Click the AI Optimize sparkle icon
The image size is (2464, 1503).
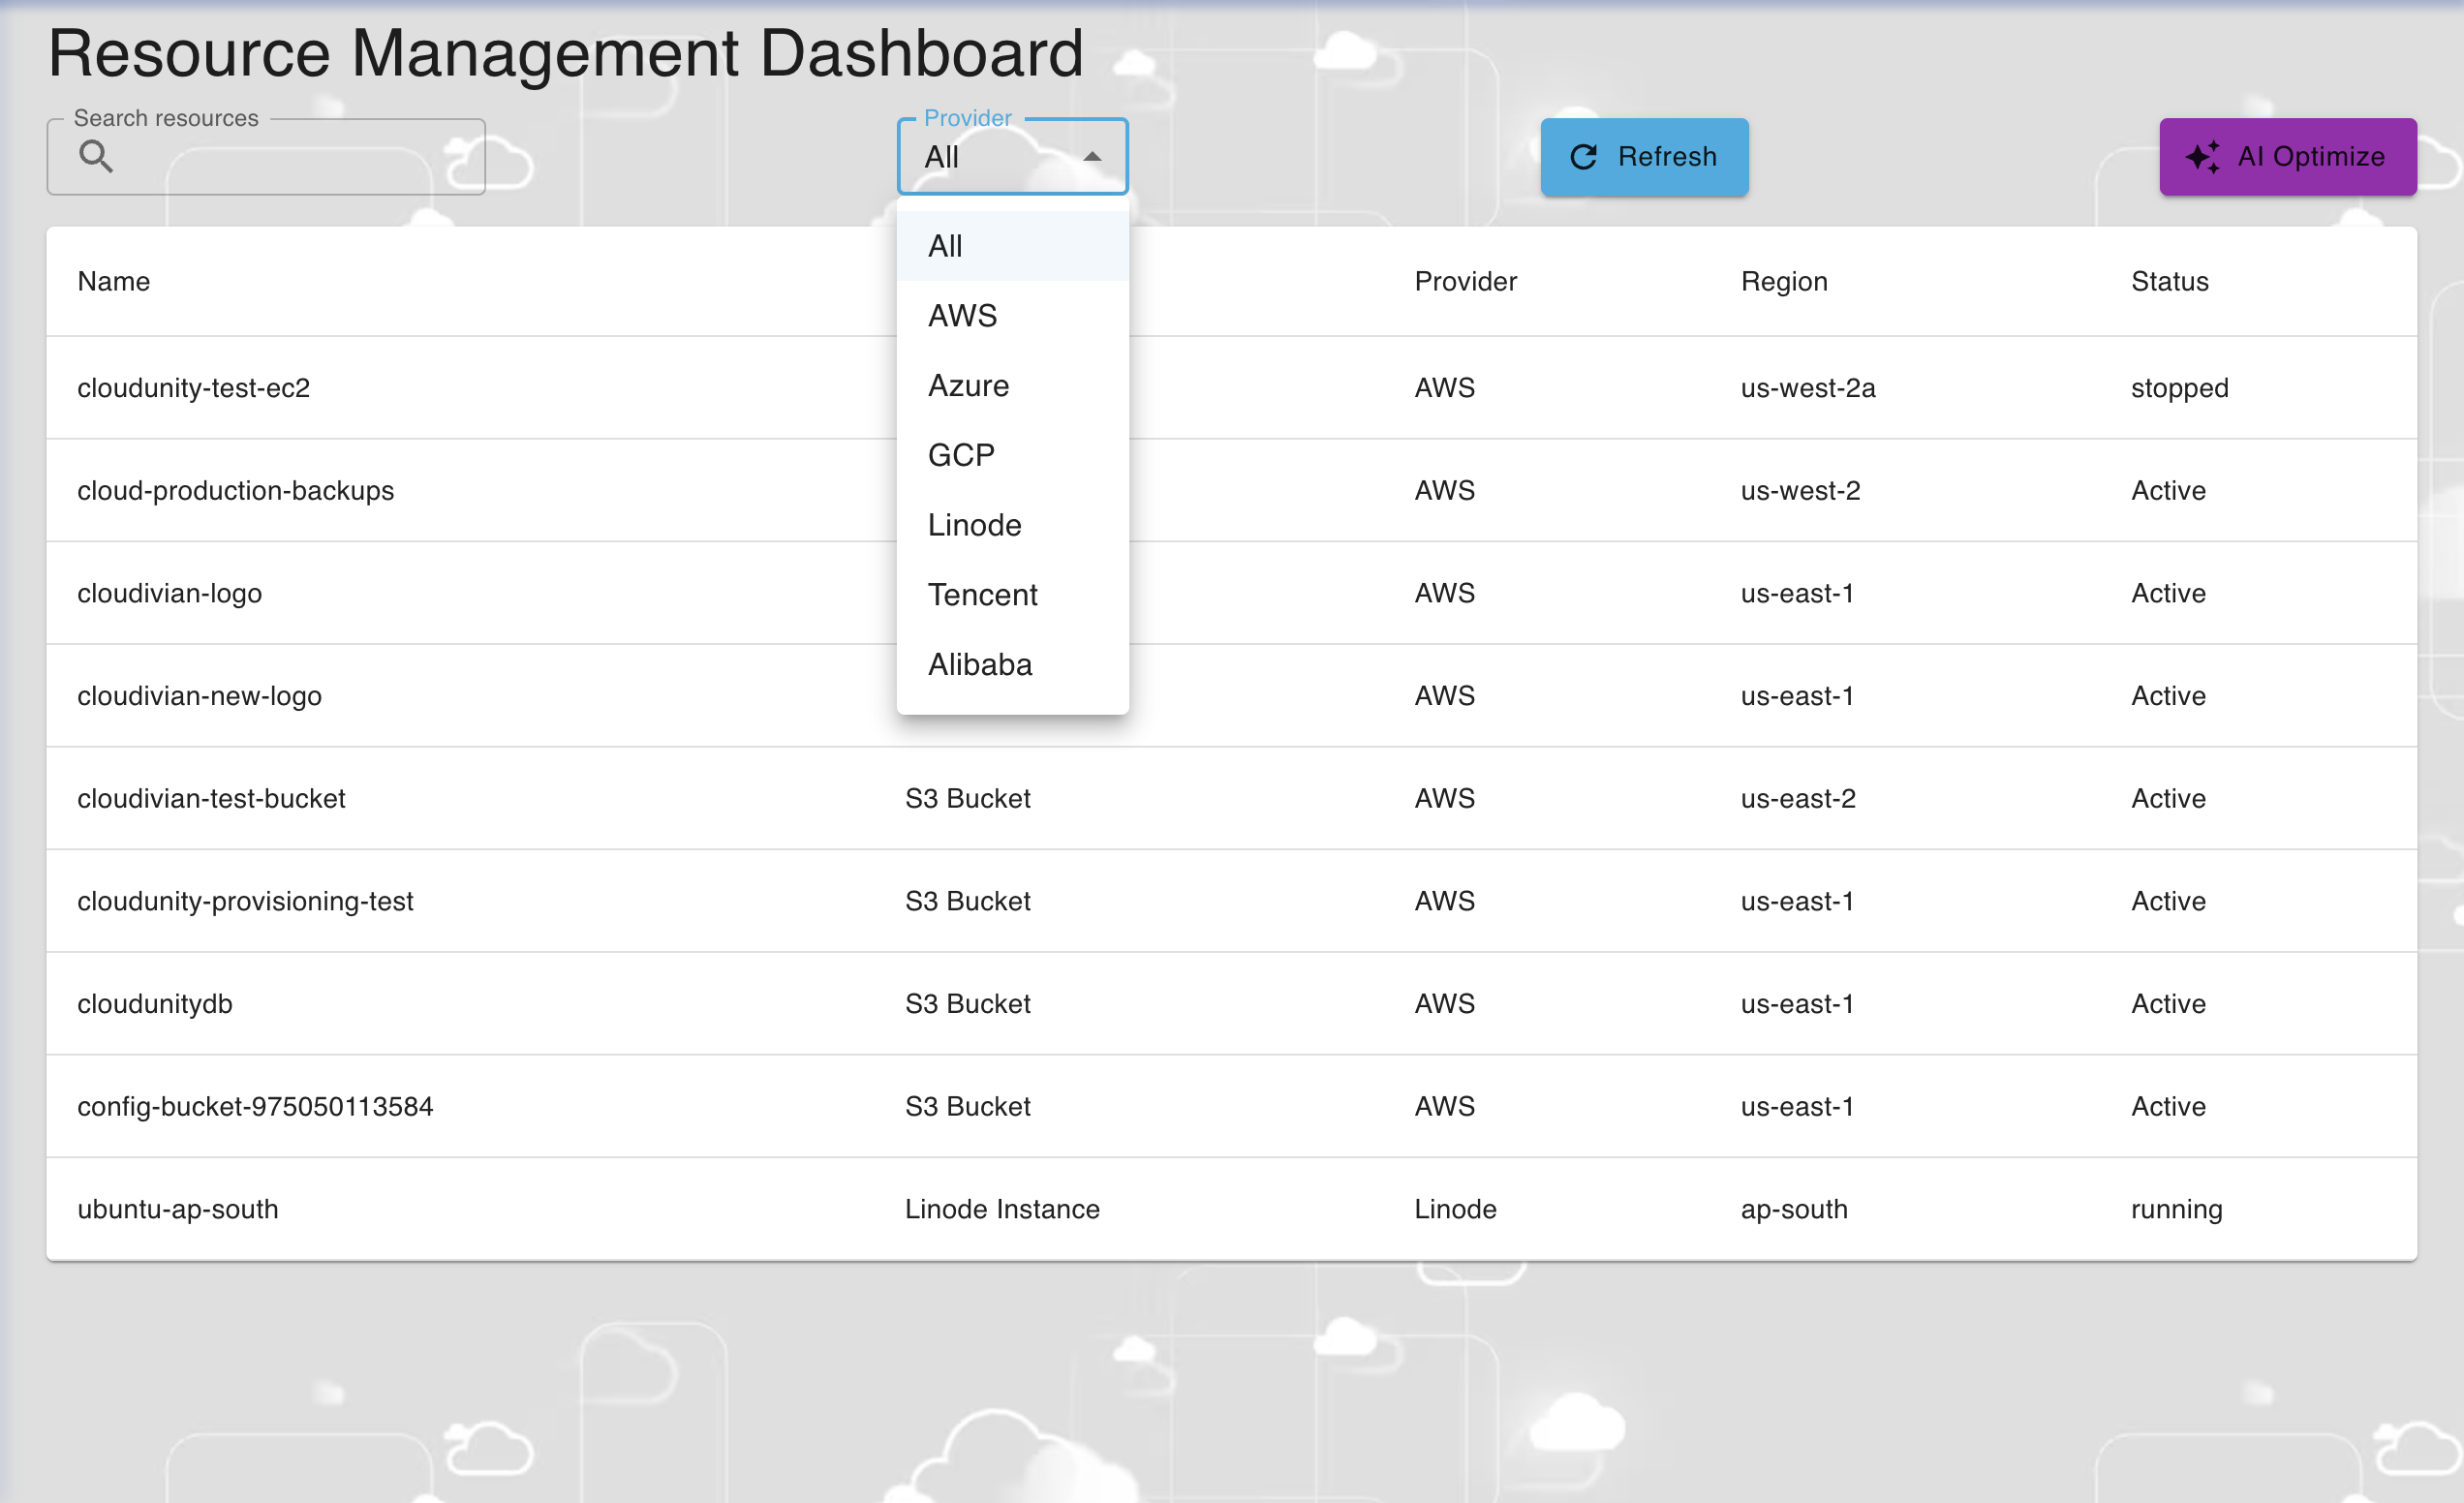[2203, 157]
